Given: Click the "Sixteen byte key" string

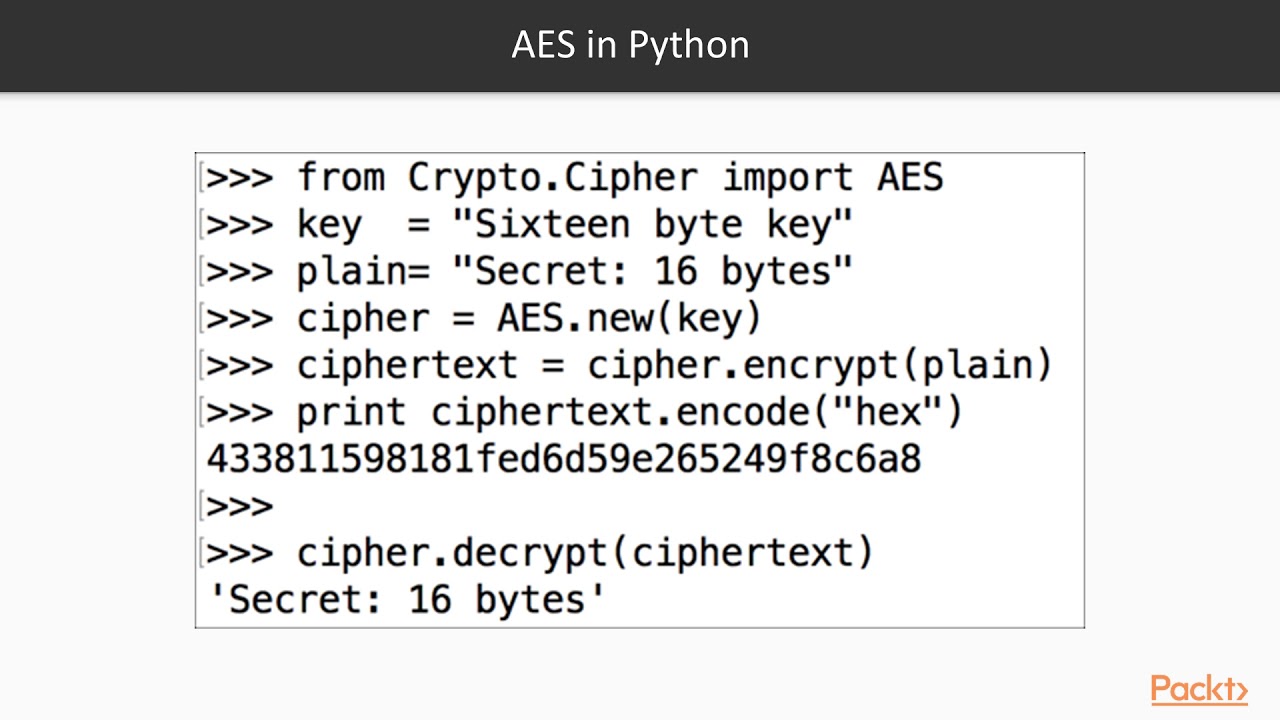Looking at the screenshot, I should point(652,224).
